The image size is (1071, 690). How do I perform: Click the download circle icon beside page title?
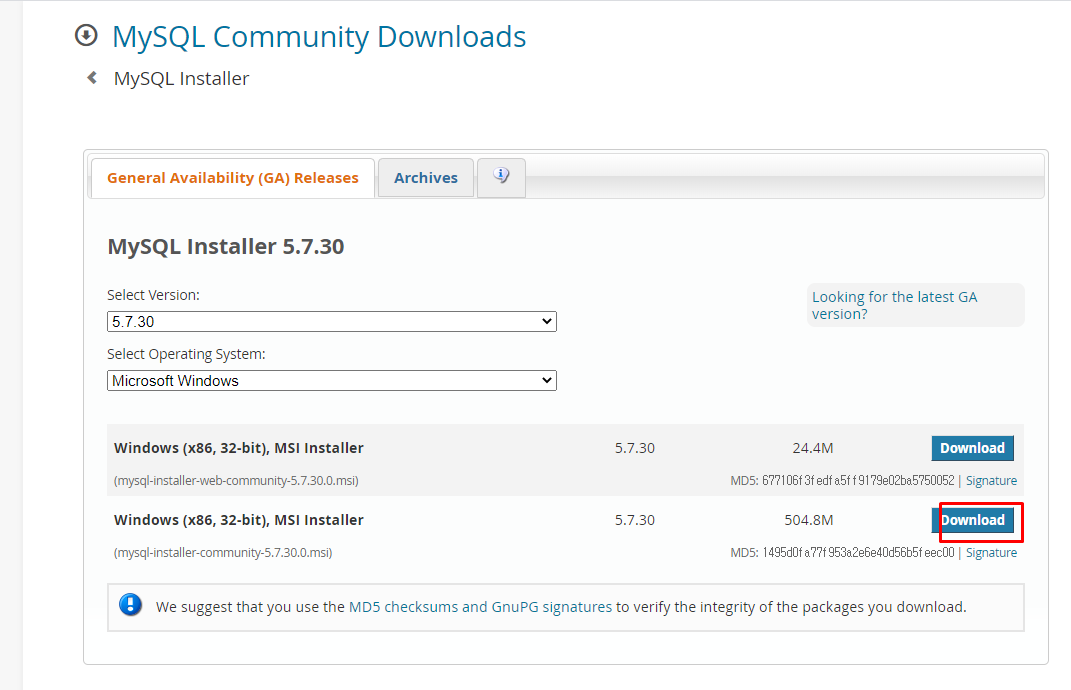pyautogui.click(x=86, y=36)
